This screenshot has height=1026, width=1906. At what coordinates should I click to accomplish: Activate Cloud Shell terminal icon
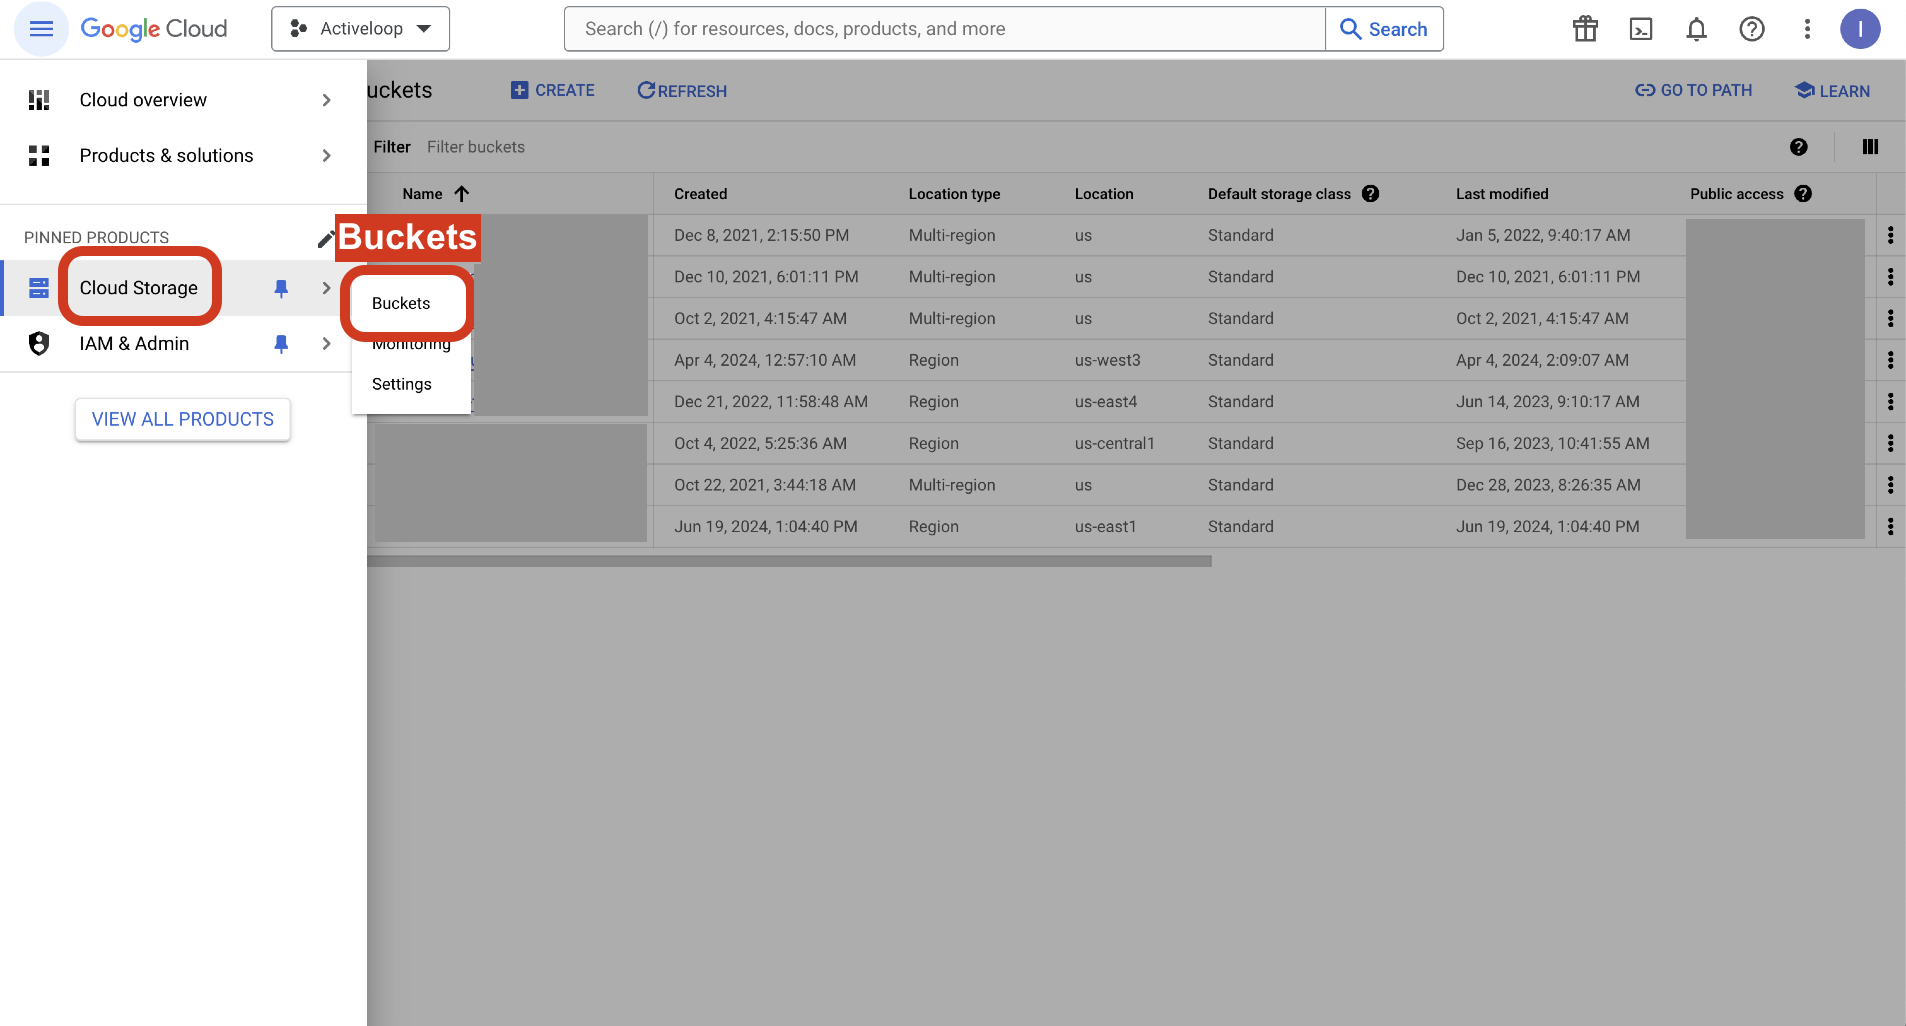tap(1641, 29)
